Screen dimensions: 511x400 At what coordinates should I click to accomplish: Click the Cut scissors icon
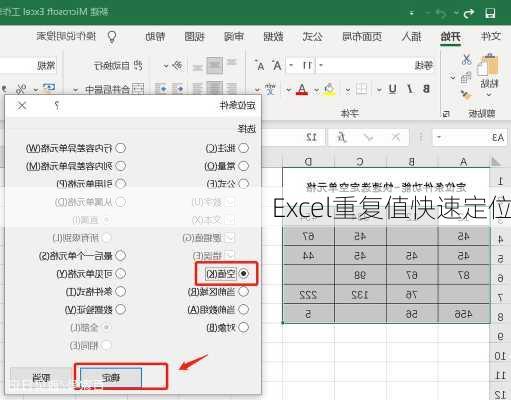point(466,60)
